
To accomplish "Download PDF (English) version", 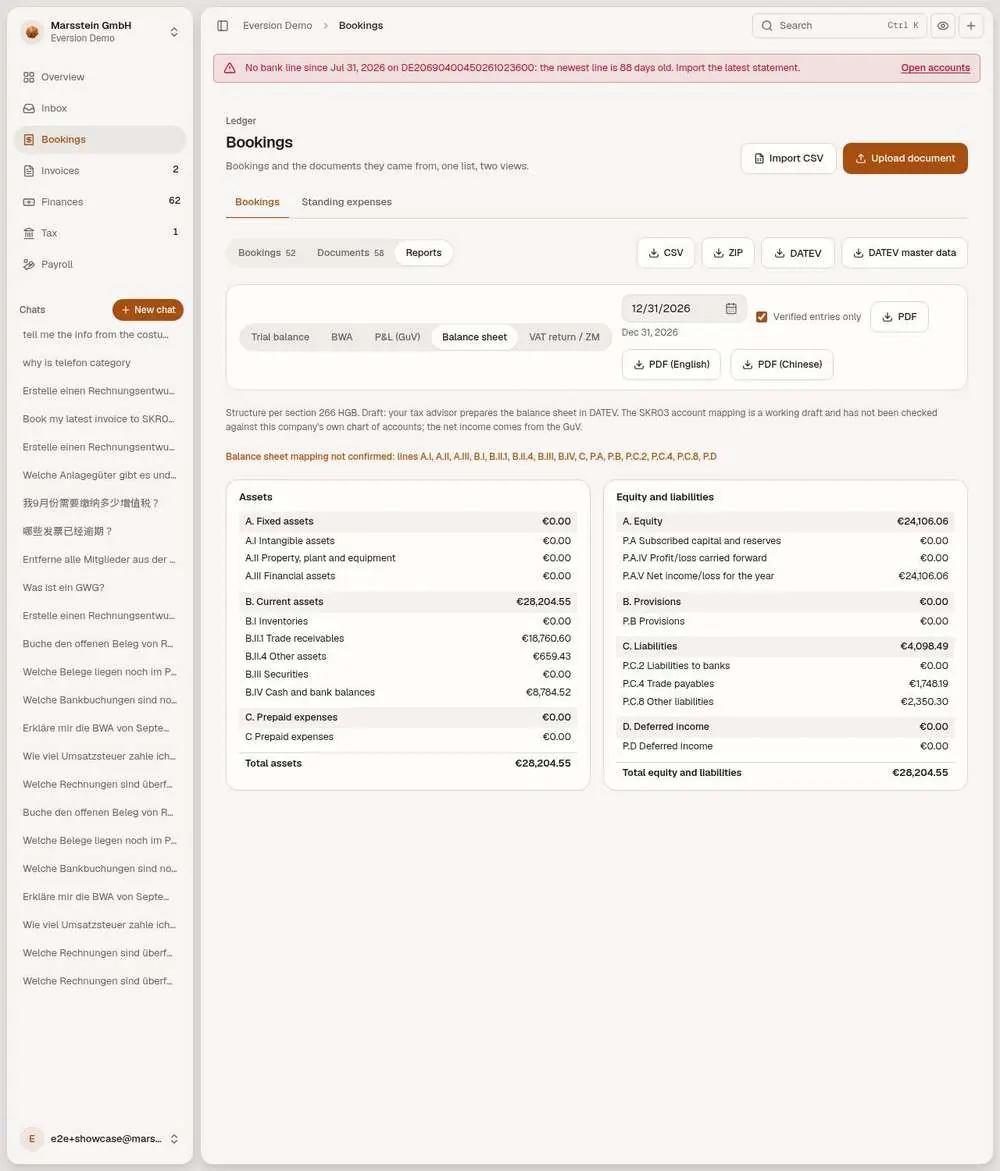I will (671, 364).
